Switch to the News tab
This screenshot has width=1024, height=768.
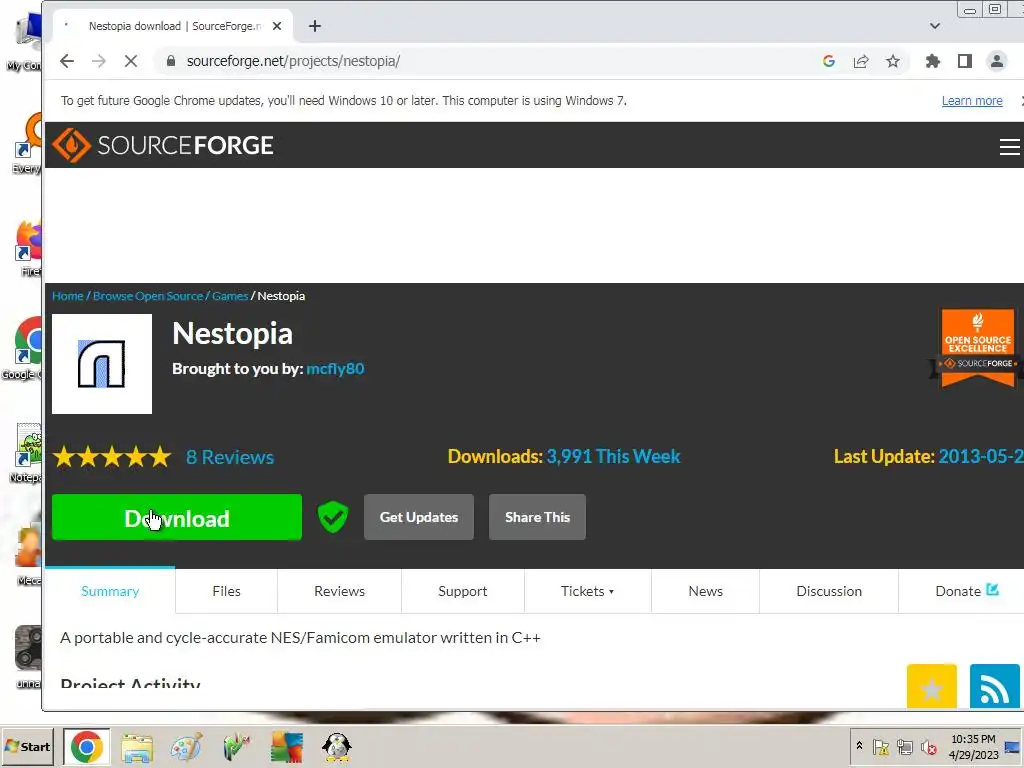coord(705,591)
